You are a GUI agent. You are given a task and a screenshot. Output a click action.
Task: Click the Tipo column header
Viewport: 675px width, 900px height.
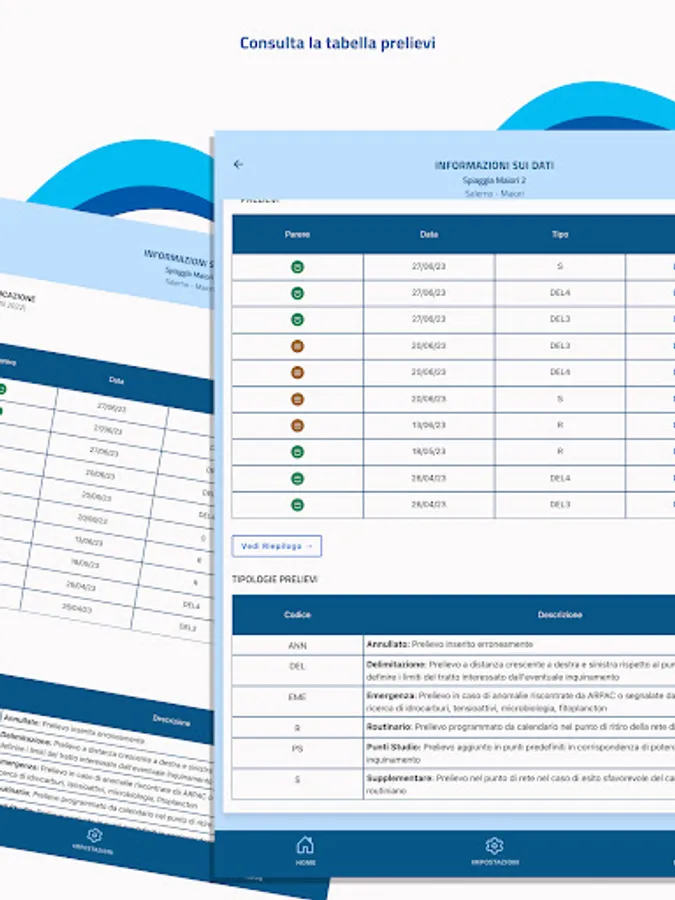click(x=560, y=234)
